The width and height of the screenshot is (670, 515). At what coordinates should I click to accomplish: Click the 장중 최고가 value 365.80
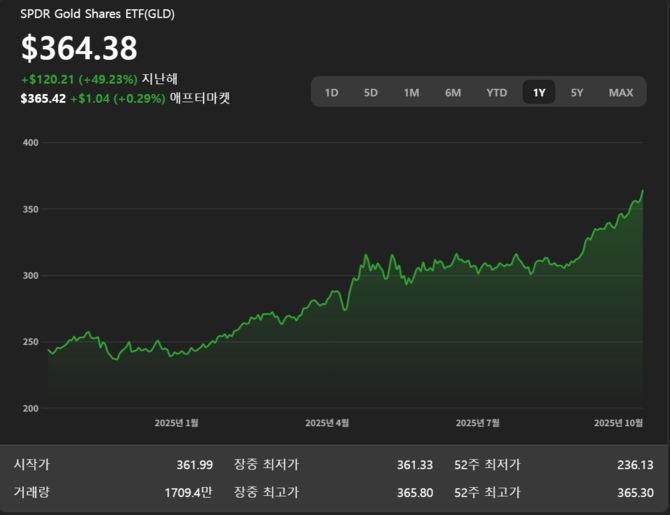414,492
